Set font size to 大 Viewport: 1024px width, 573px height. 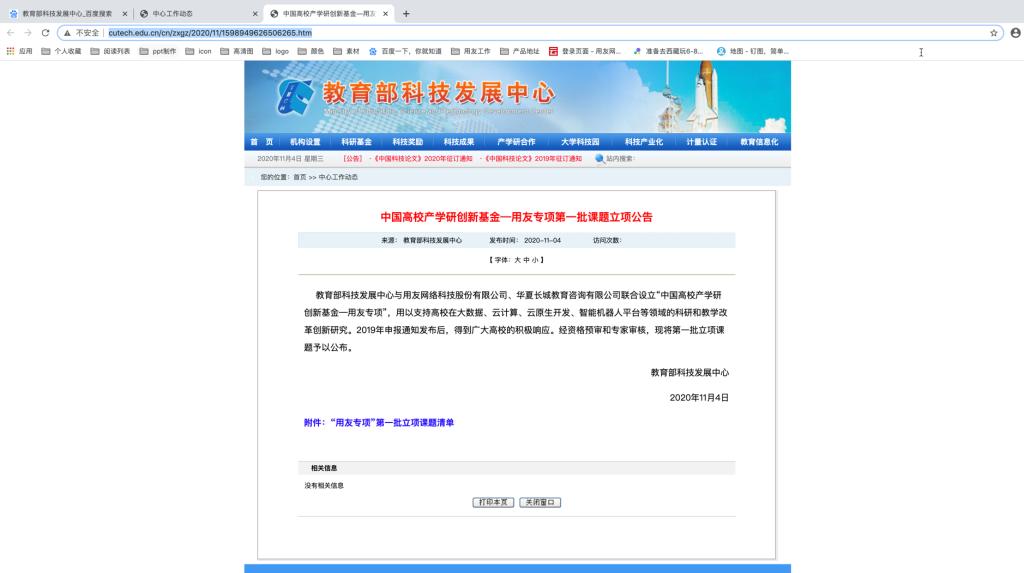coord(517,260)
